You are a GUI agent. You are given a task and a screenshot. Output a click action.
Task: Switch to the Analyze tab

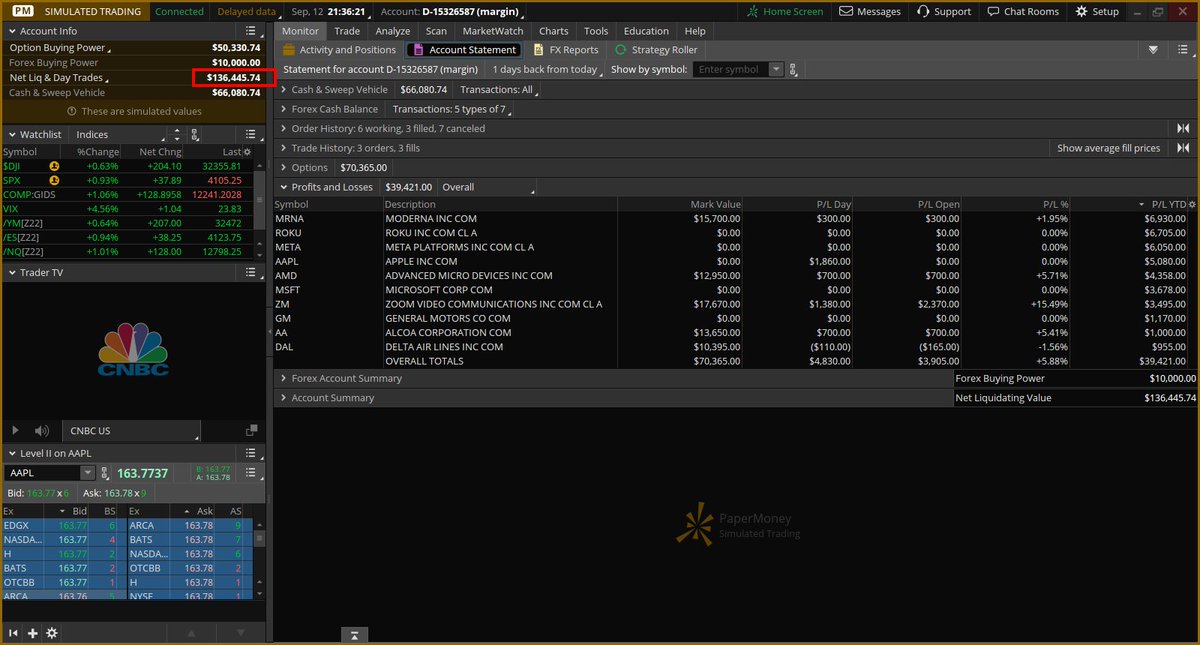[x=393, y=31]
